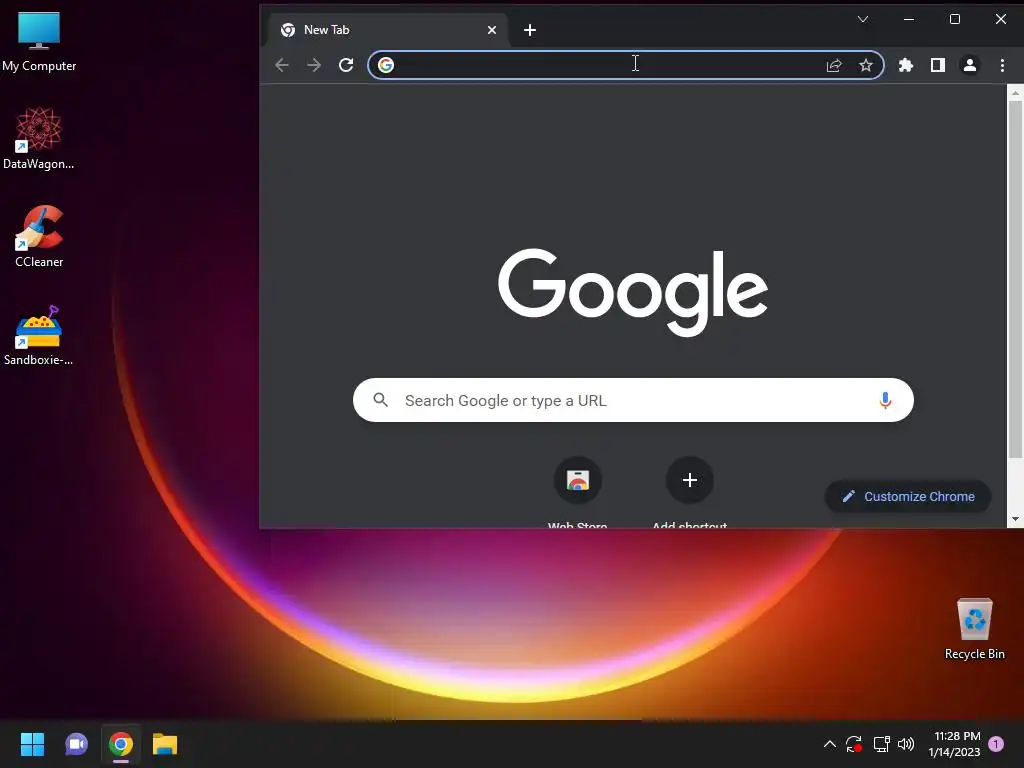The height and width of the screenshot is (768, 1024).
Task: Click the Google icon in the address bar
Action: point(386,65)
